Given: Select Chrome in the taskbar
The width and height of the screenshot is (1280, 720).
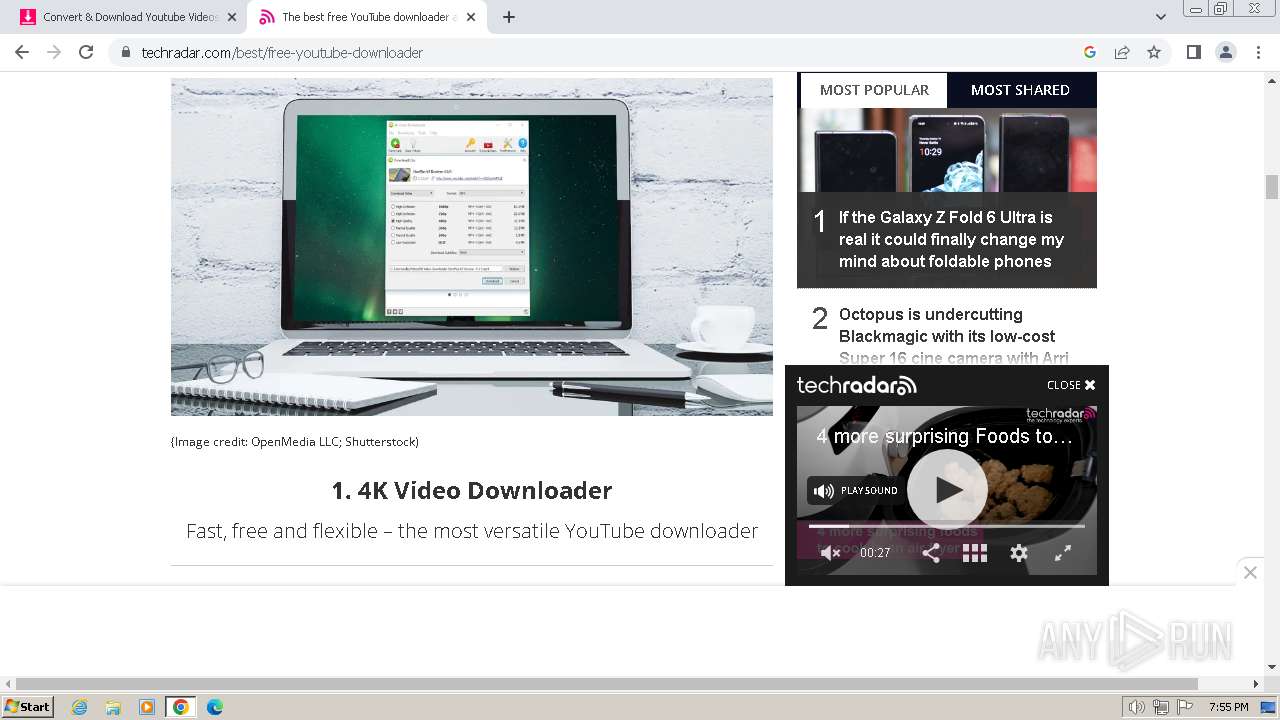Looking at the screenshot, I should 181,707.
